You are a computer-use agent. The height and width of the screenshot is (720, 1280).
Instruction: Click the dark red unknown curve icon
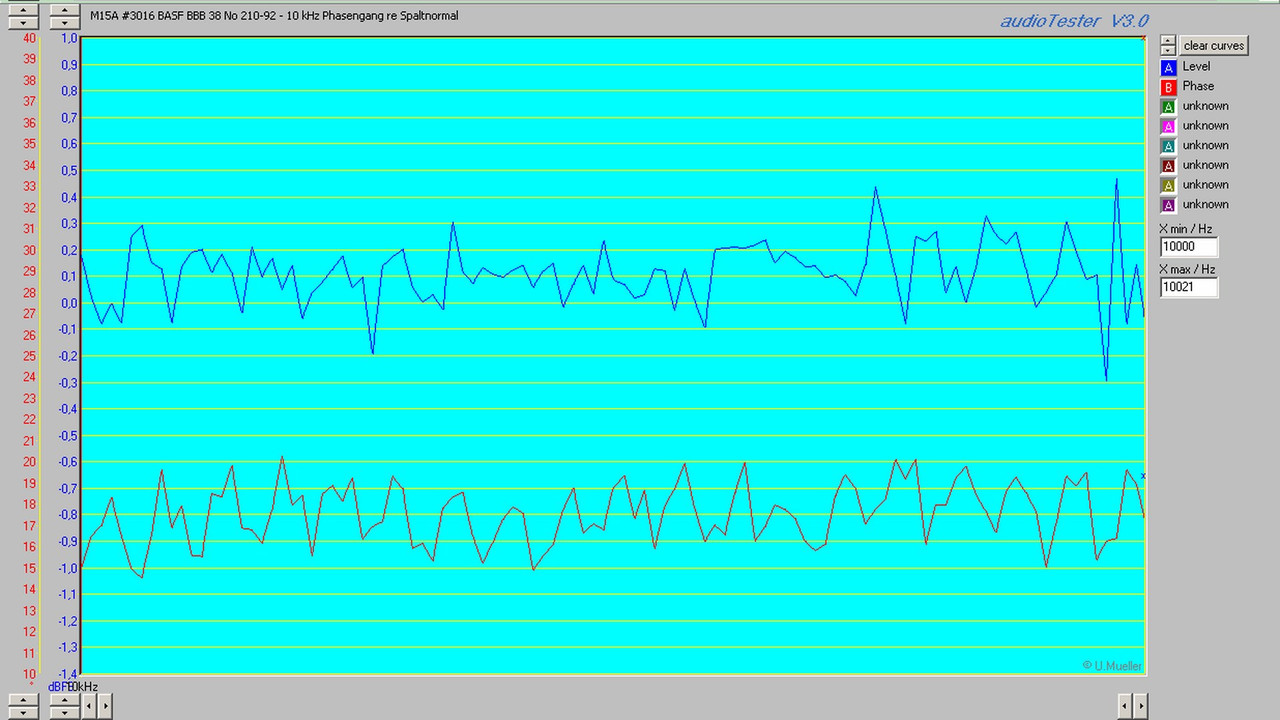(x=1168, y=165)
